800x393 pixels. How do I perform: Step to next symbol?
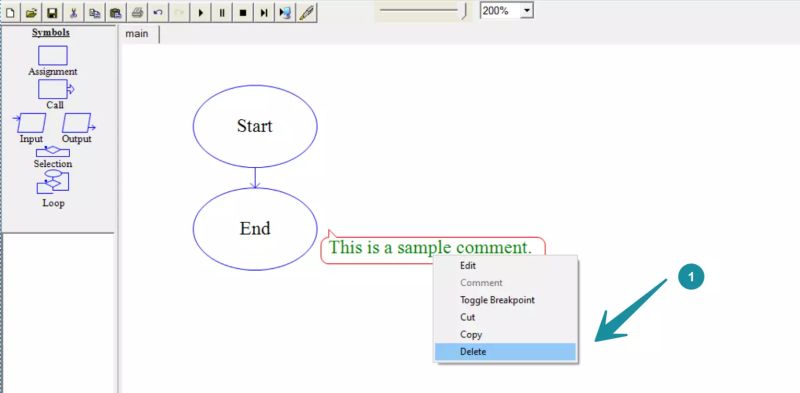pyautogui.click(x=264, y=13)
